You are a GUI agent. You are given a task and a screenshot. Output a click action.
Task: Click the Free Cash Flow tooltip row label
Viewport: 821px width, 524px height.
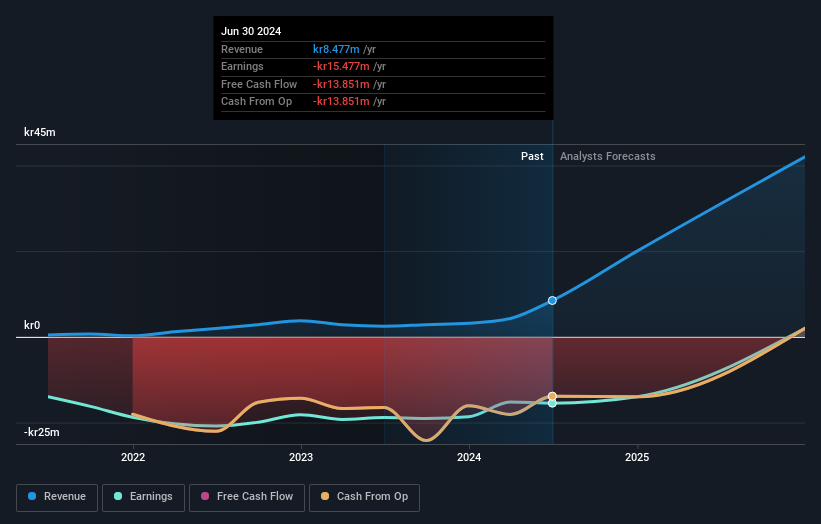click(259, 84)
